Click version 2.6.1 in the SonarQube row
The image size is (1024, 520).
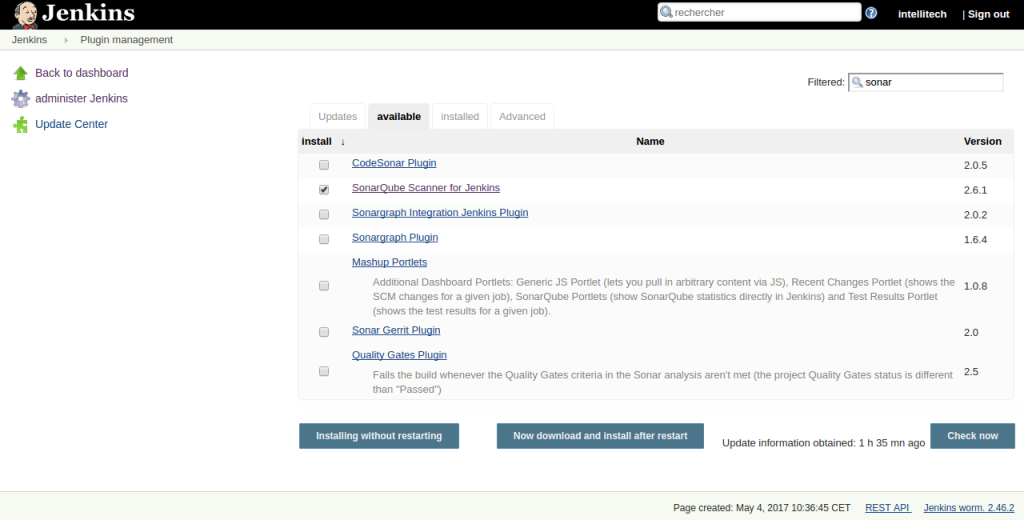click(x=975, y=190)
